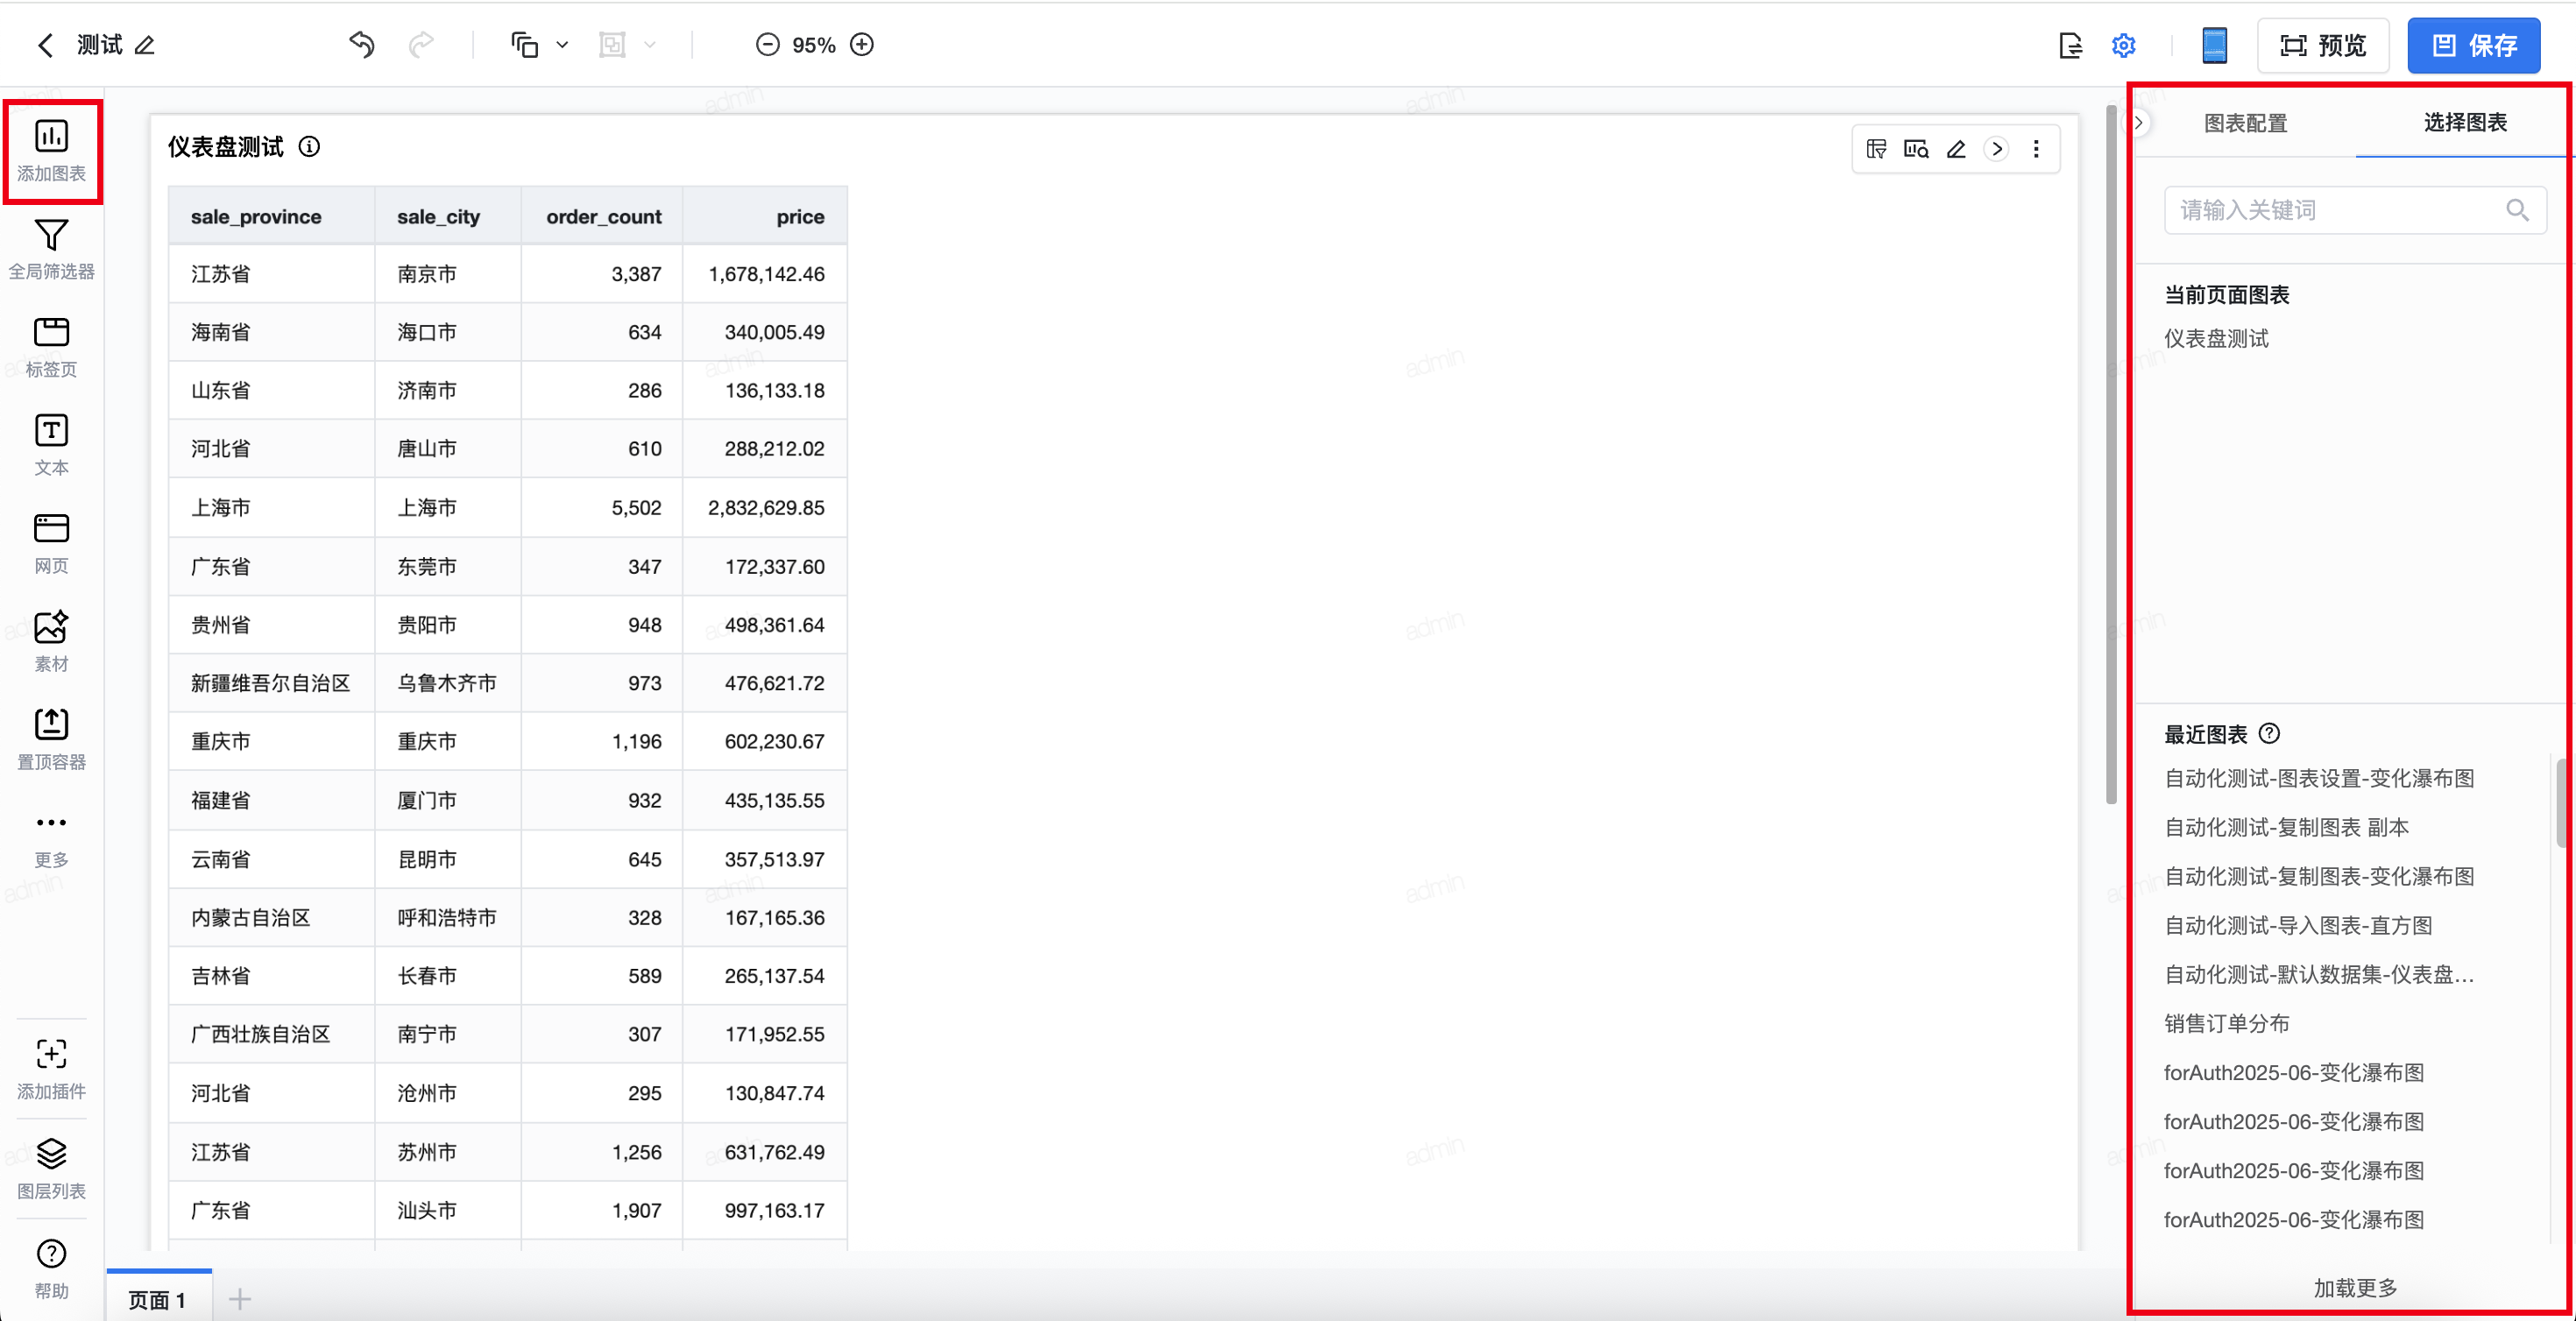Screen dimensions: 2576x1321
Task: Click the 新疆维吾尔自治区 cell
Action: tap(271, 683)
